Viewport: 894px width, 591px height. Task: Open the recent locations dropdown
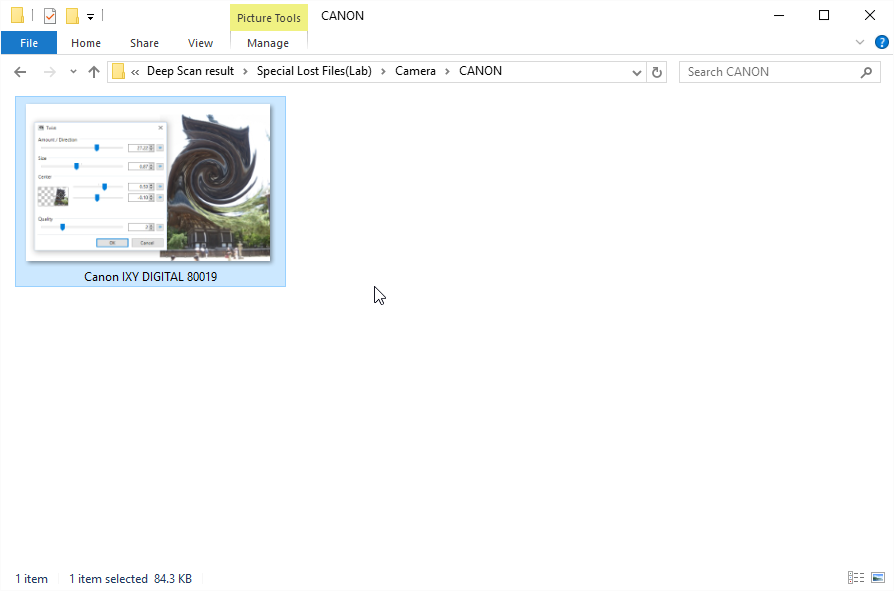coord(73,72)
